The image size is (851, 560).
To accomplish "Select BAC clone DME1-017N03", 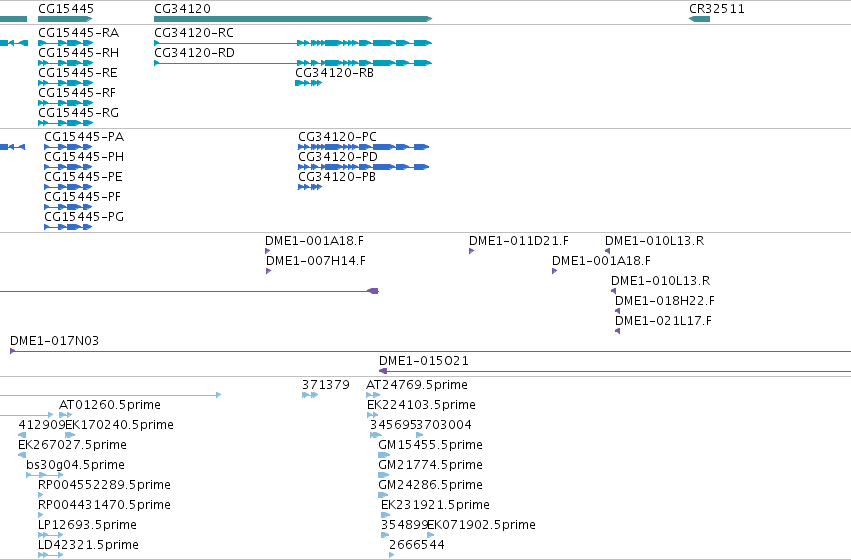I will (x=54, y=341).
